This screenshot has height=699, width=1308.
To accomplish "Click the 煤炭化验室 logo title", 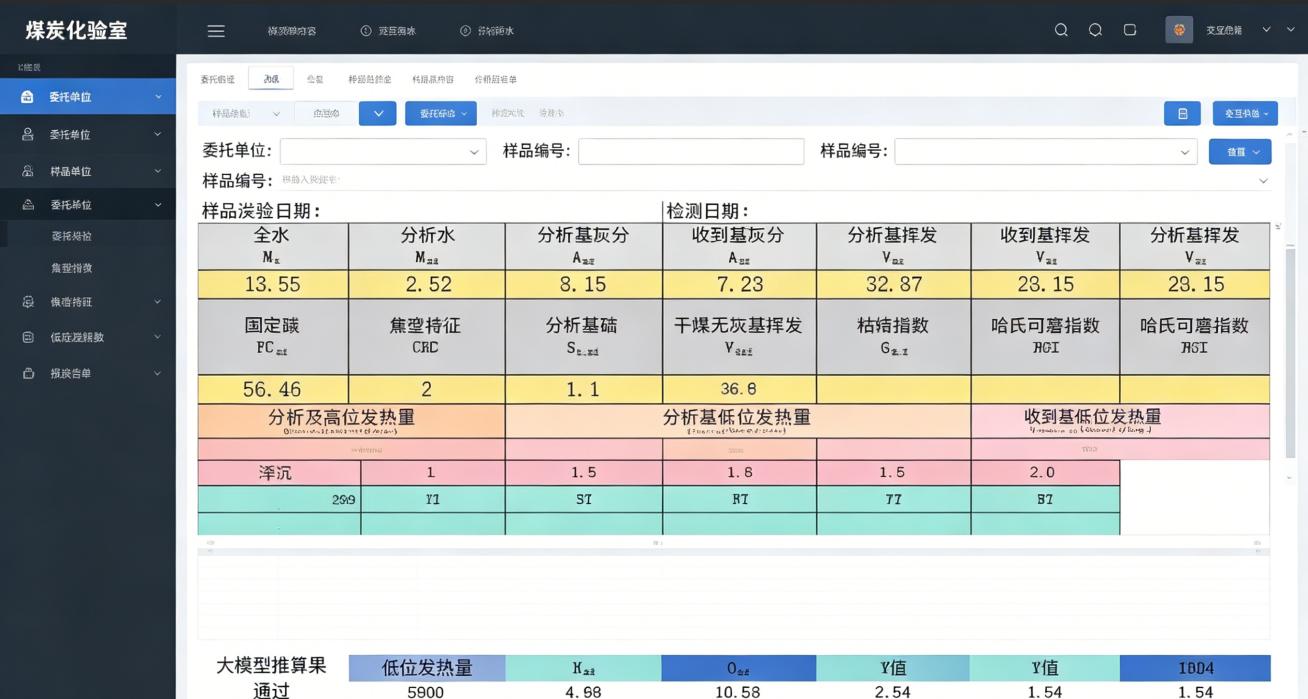I will click(76, 31).
